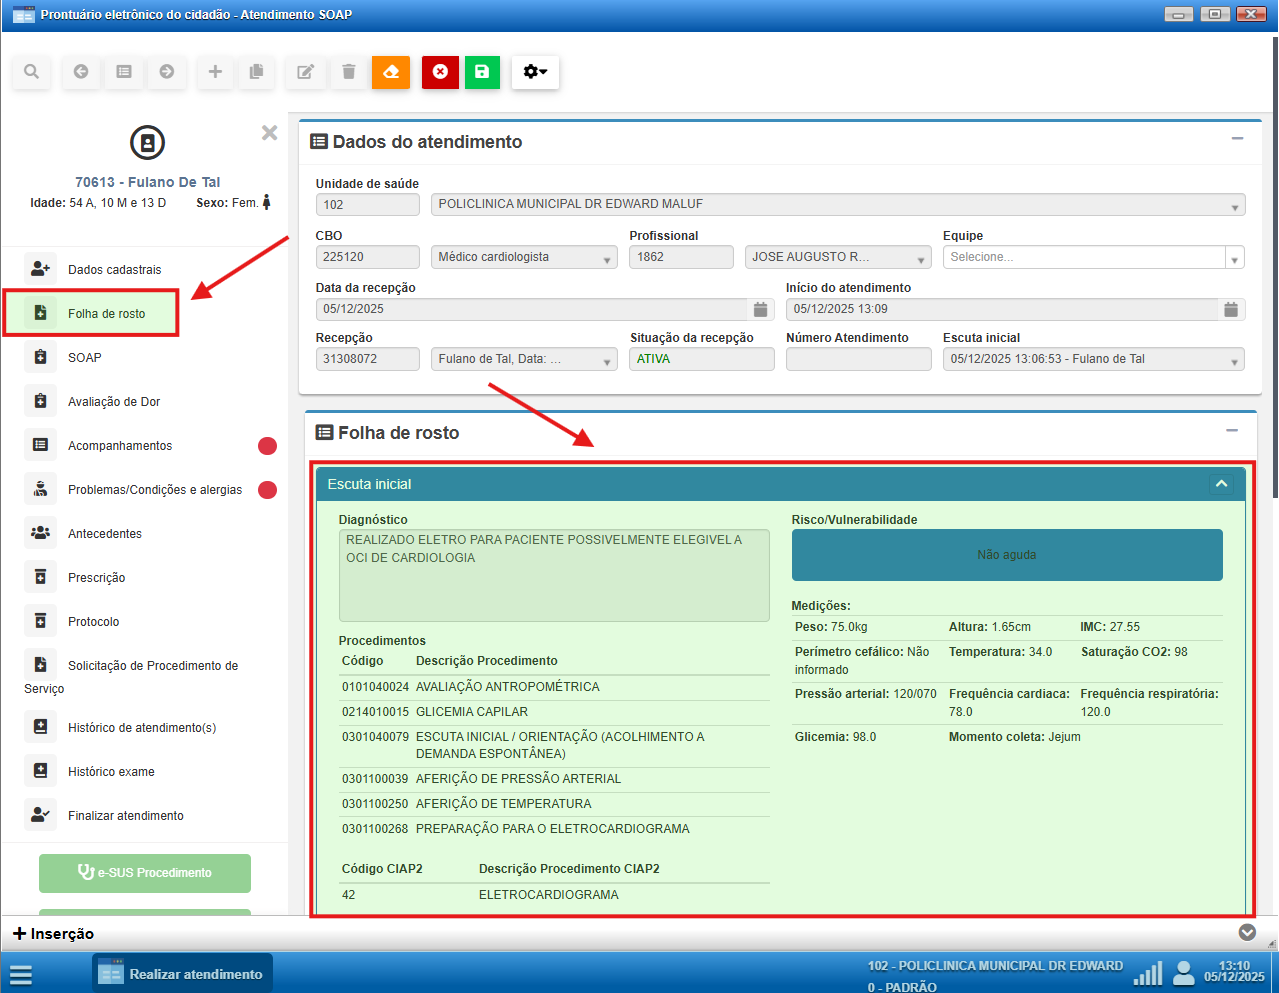Click the magnifier search icon

pos(32,72)
